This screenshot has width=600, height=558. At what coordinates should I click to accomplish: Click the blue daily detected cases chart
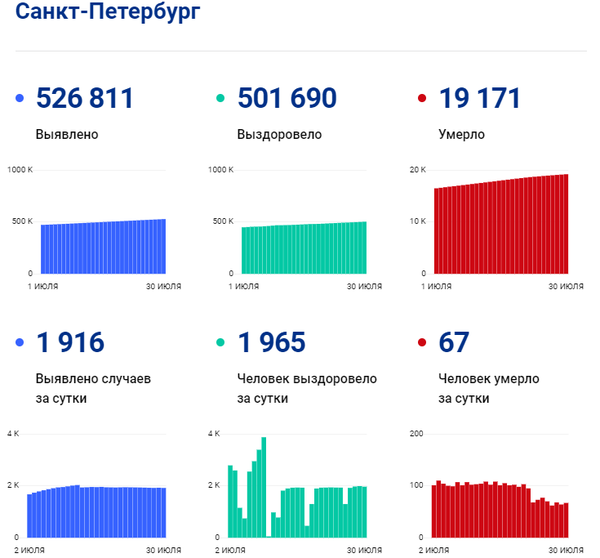(97, 511)
